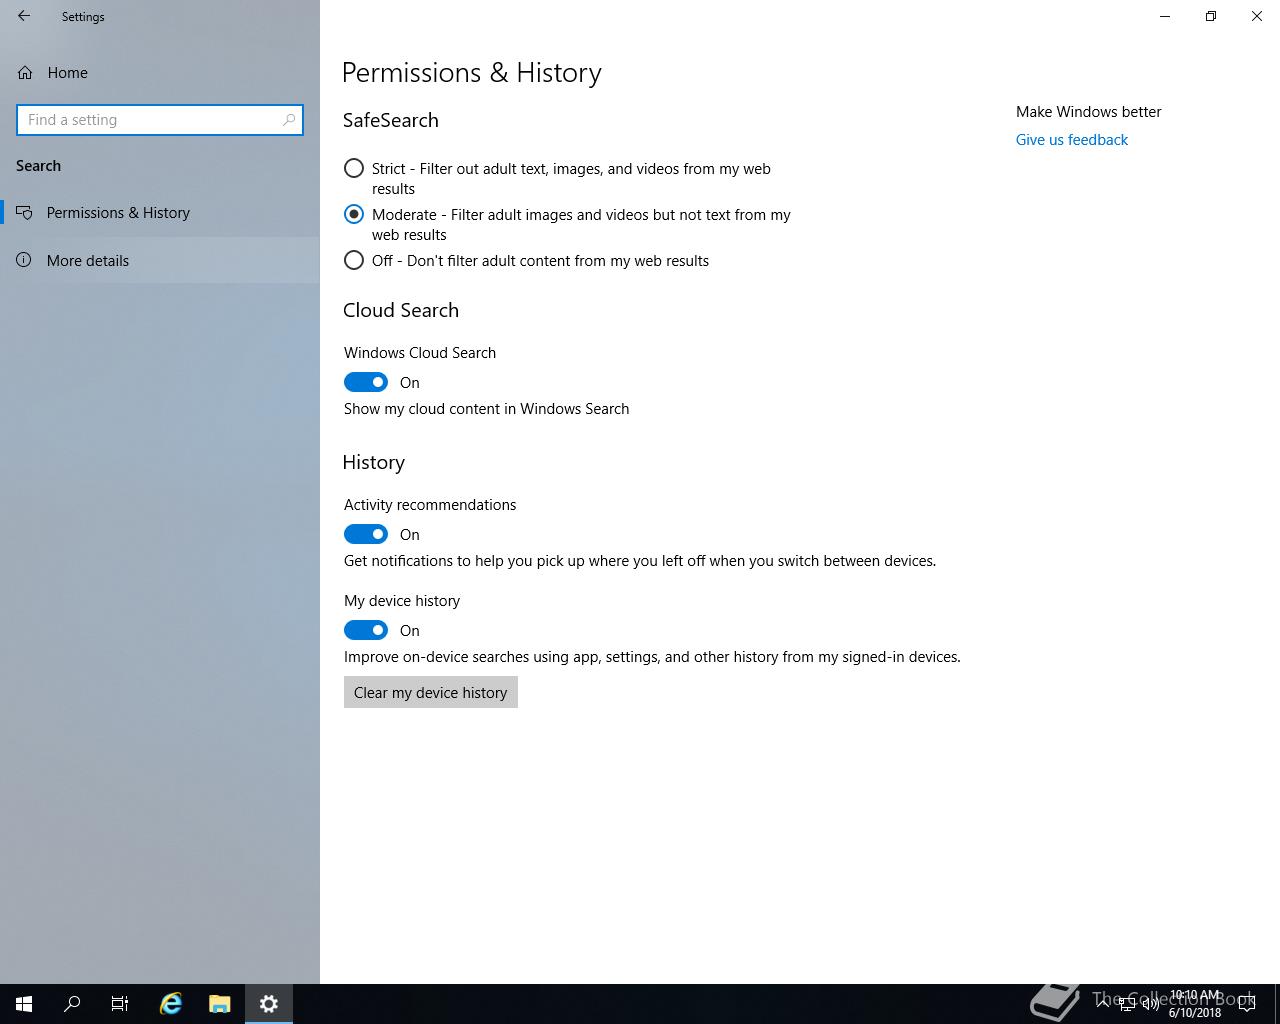This screenshot has height=1024, width=1280.
Task: Restore down the Settings window
Action: click(1211, 16)
